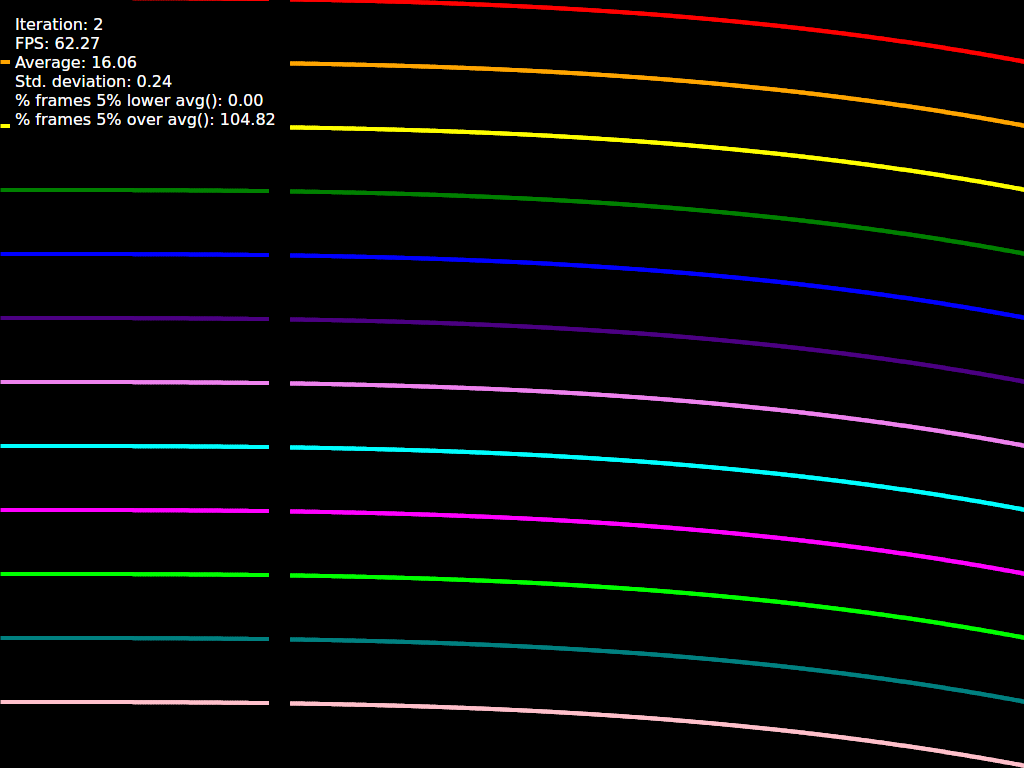This screenshot has width=1024, height=768.
Task: Click the "% frames 5% lower avg()" line
Action: point(139,100)
